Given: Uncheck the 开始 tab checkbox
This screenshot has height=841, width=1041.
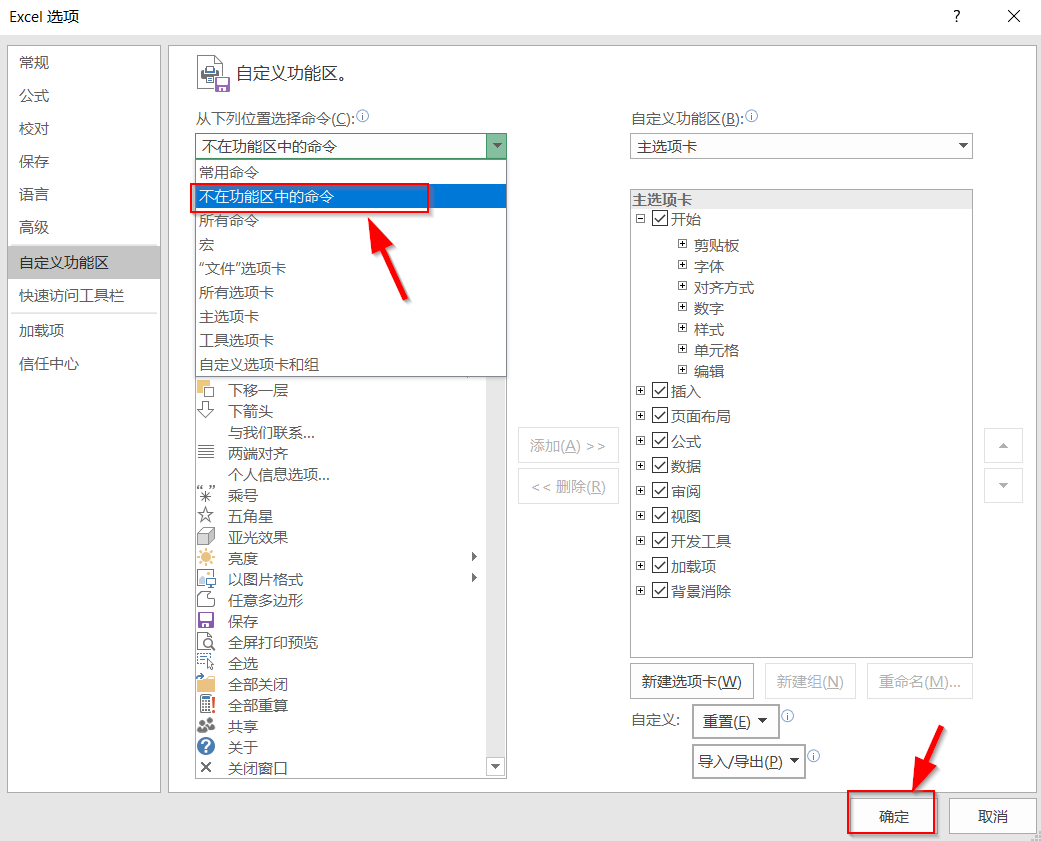Looking at the screenshot, I should (660, 218).
